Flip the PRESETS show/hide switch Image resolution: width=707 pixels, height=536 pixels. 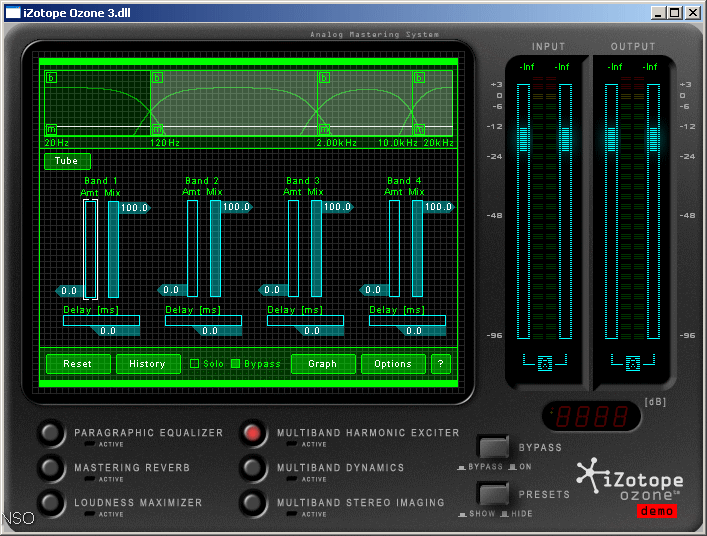[494, 494]
